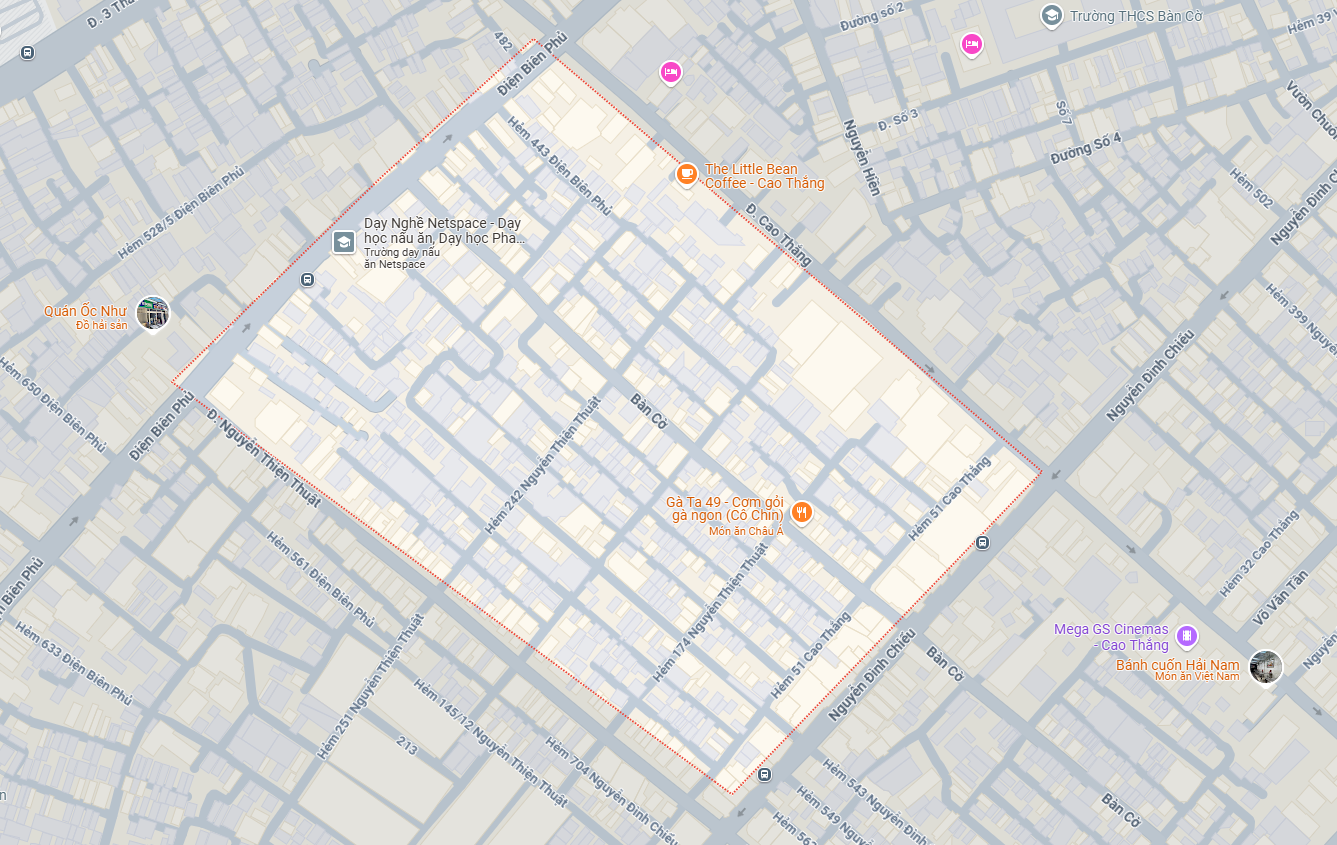Click the '482' number label near Điện Biên Phủ
1337x845 pixels.
pyautogui.click(x=503, y=41)
